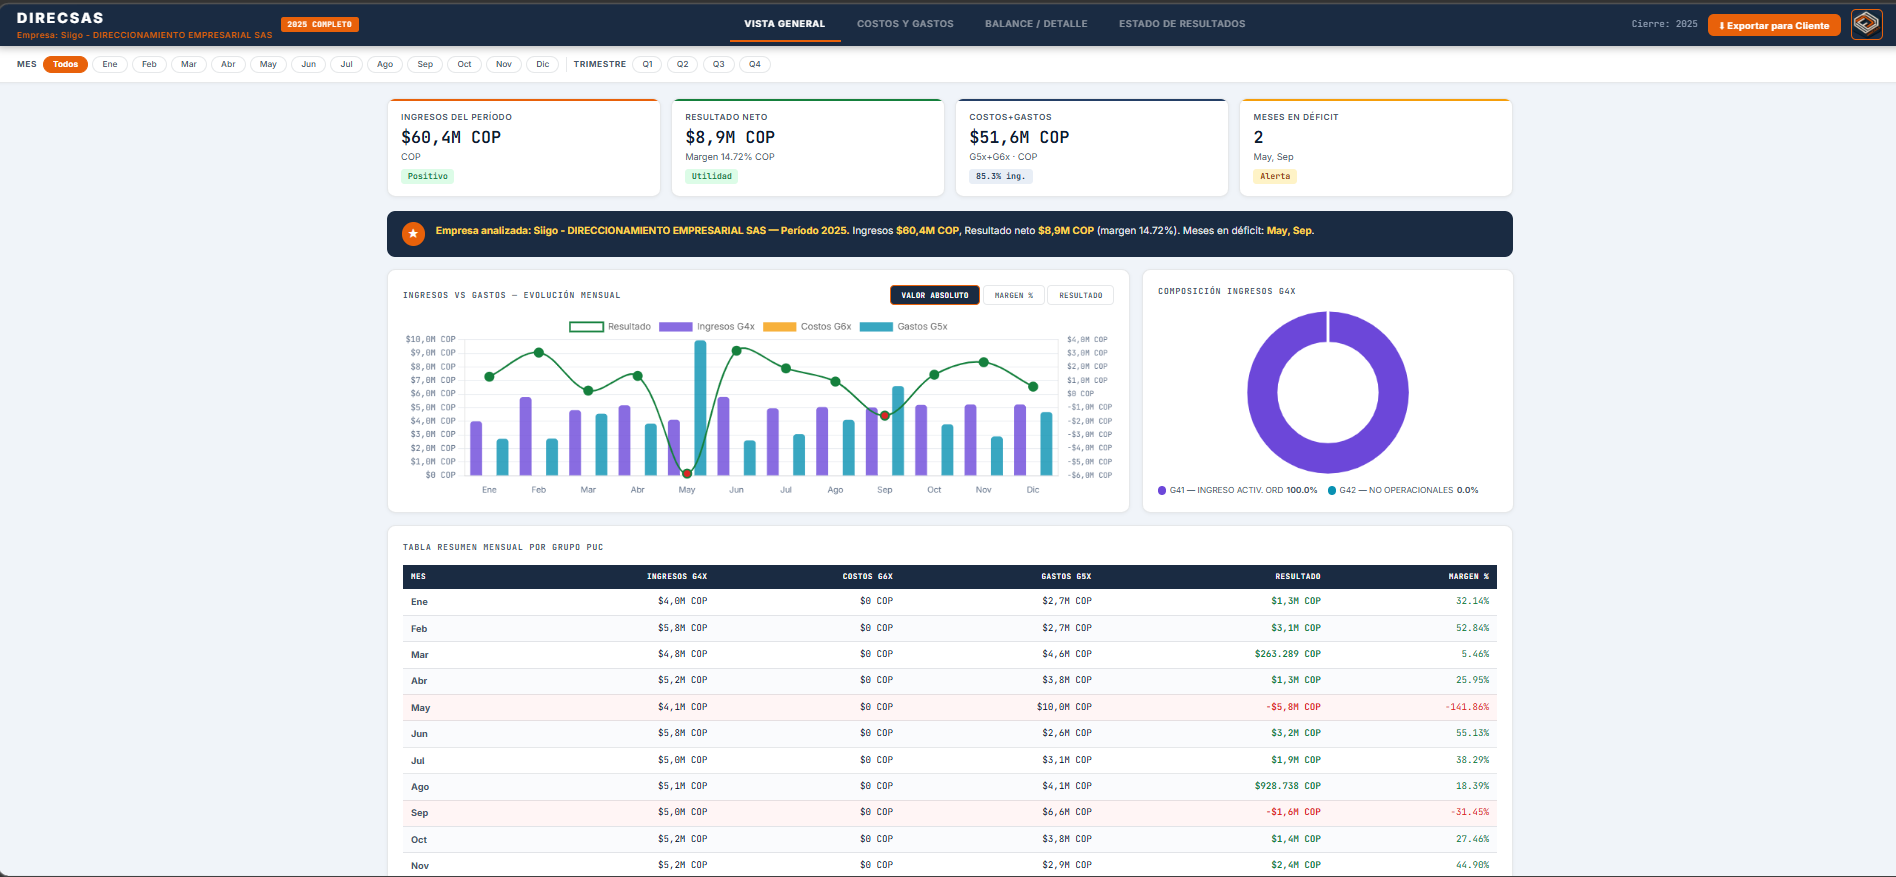Click the purple donut chart ring
This screenshot has height=877, width=1896.
(1262, 392)
